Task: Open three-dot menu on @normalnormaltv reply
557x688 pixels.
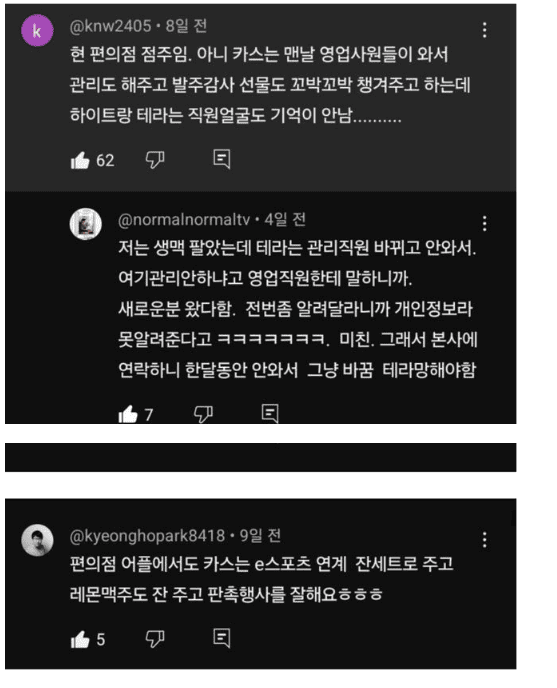Action: (x=484, y=223)
